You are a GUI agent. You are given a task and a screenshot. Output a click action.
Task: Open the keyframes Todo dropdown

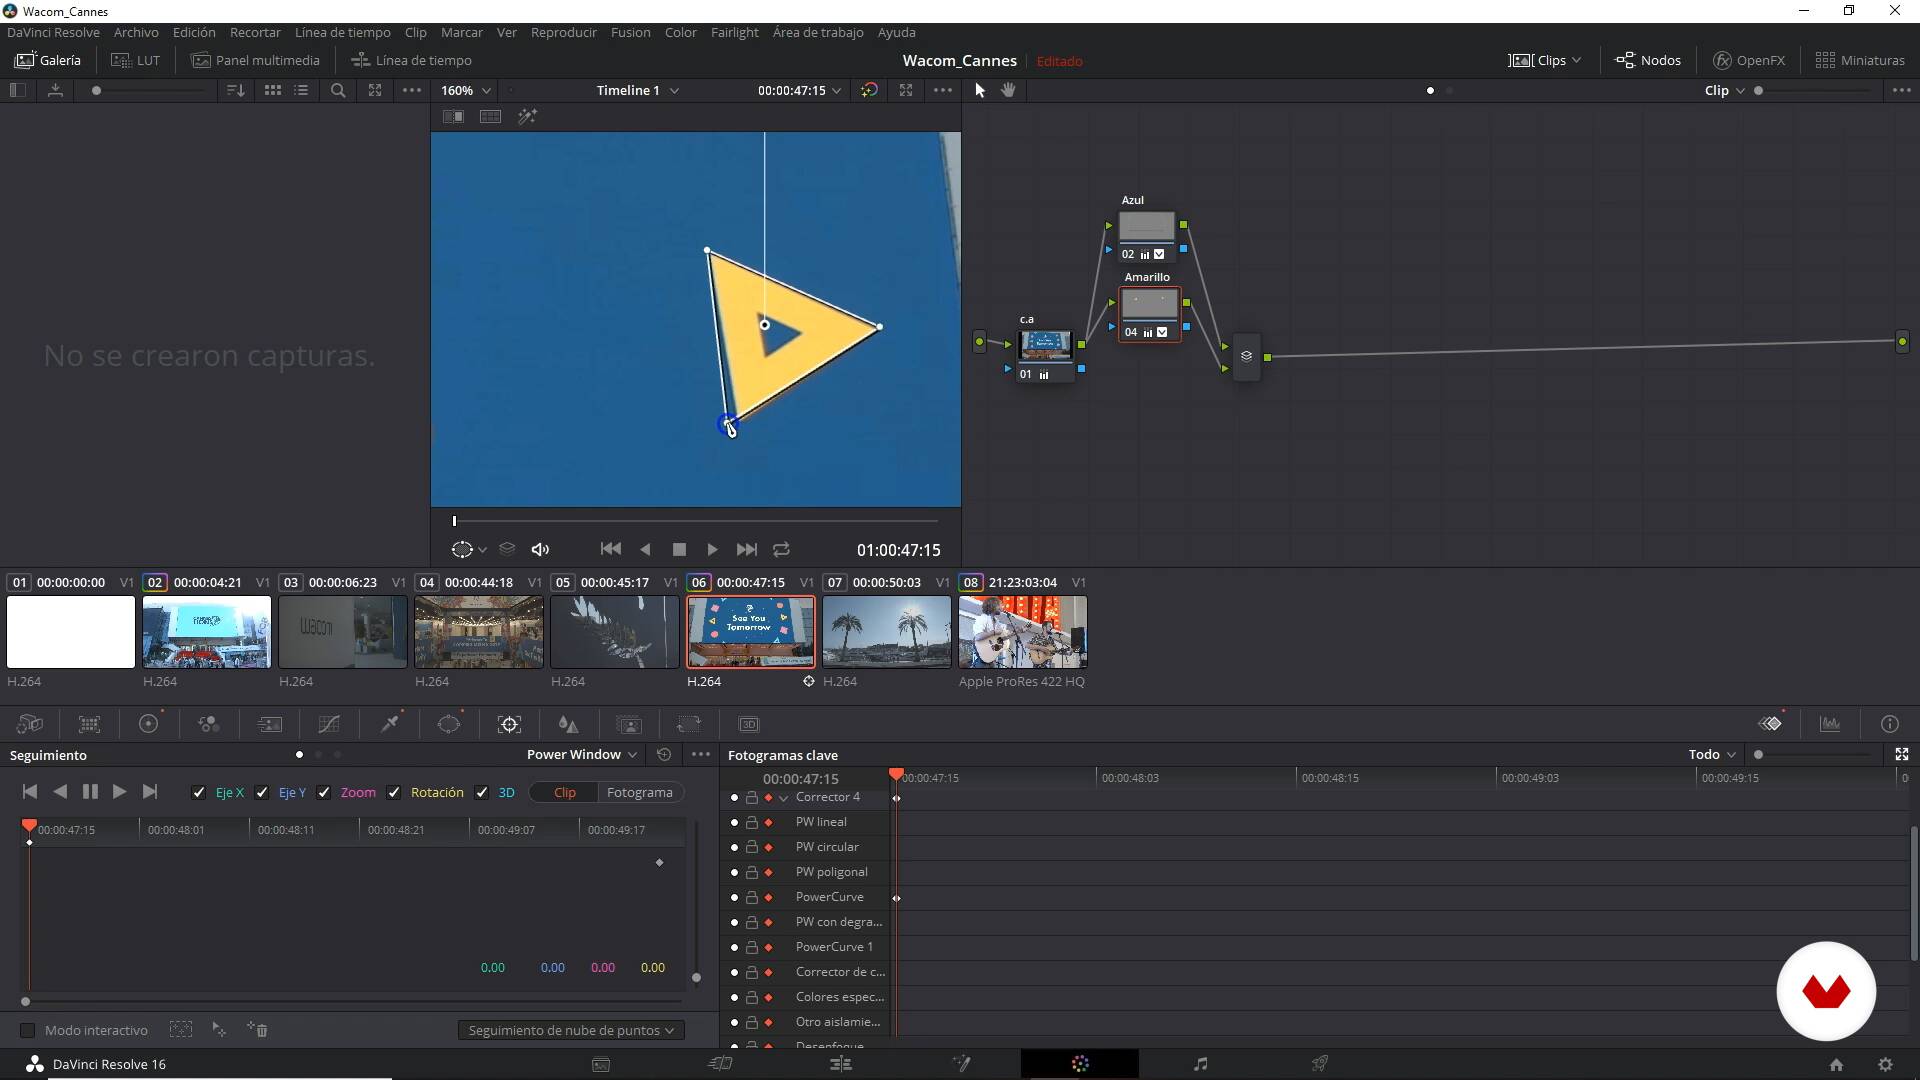pyautogui.click(x=1712, y=754)
